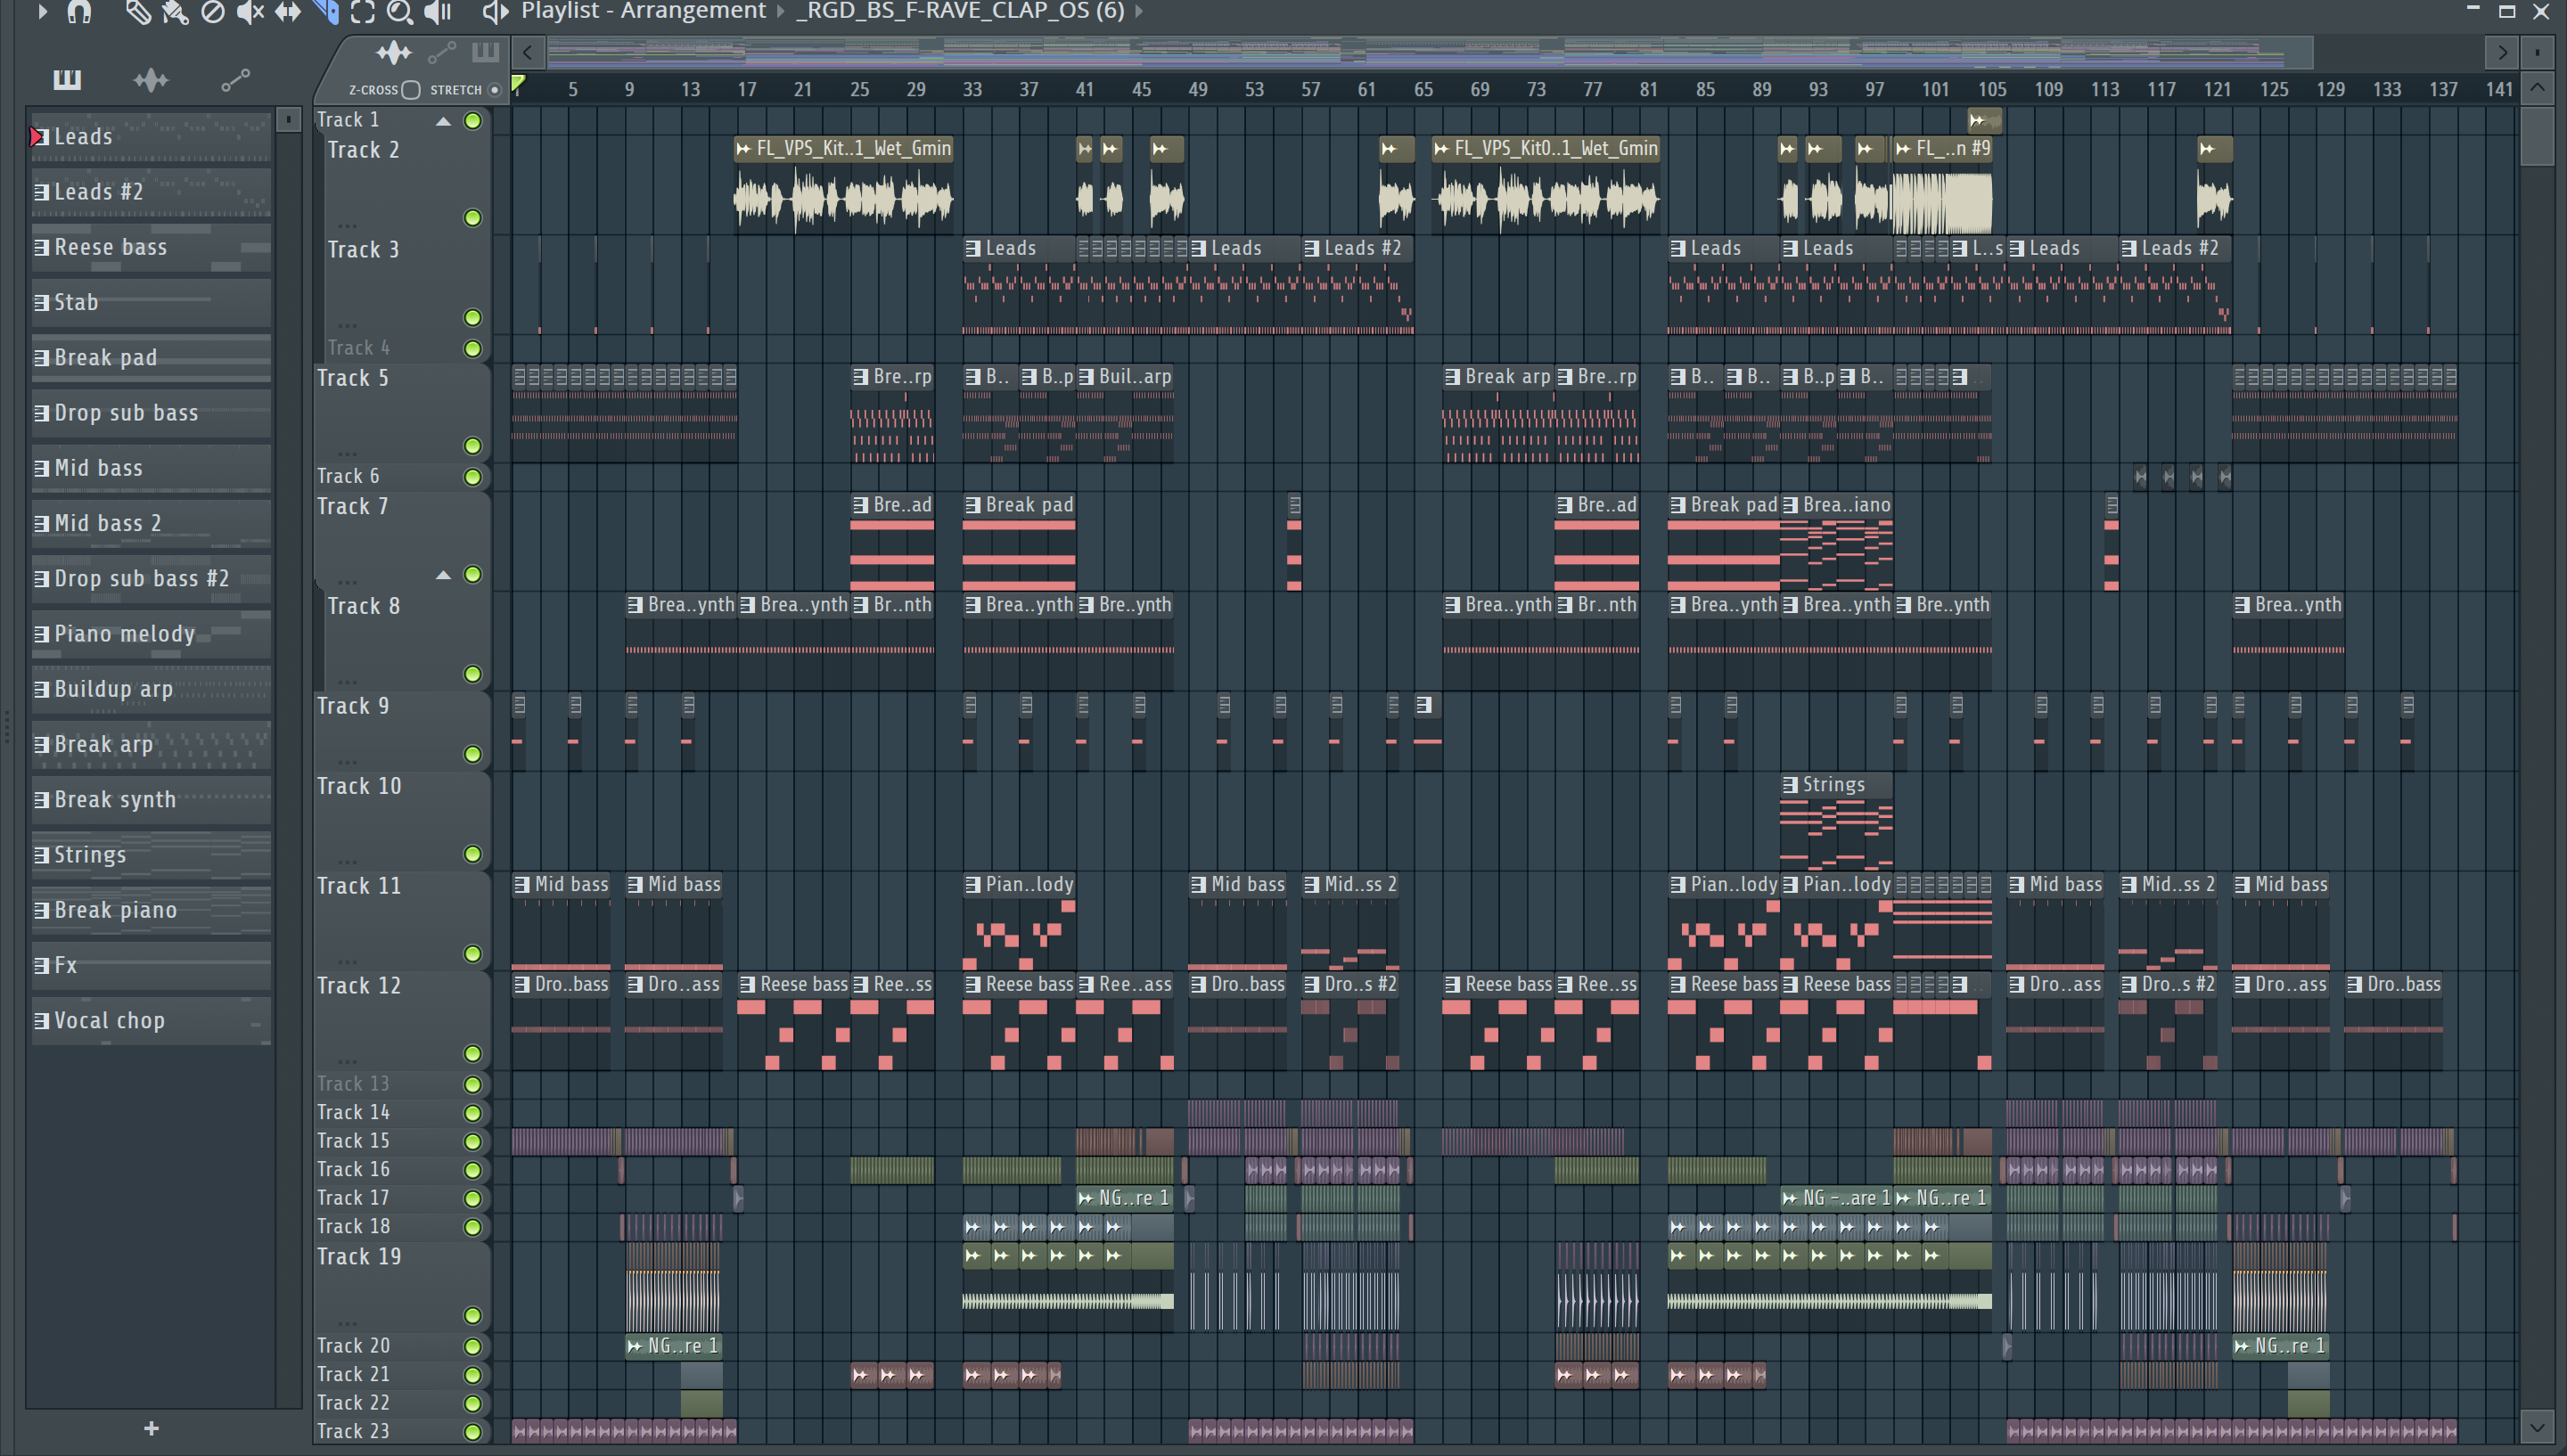
Task: Show automation clips in the picker panel
Action: 235,79
